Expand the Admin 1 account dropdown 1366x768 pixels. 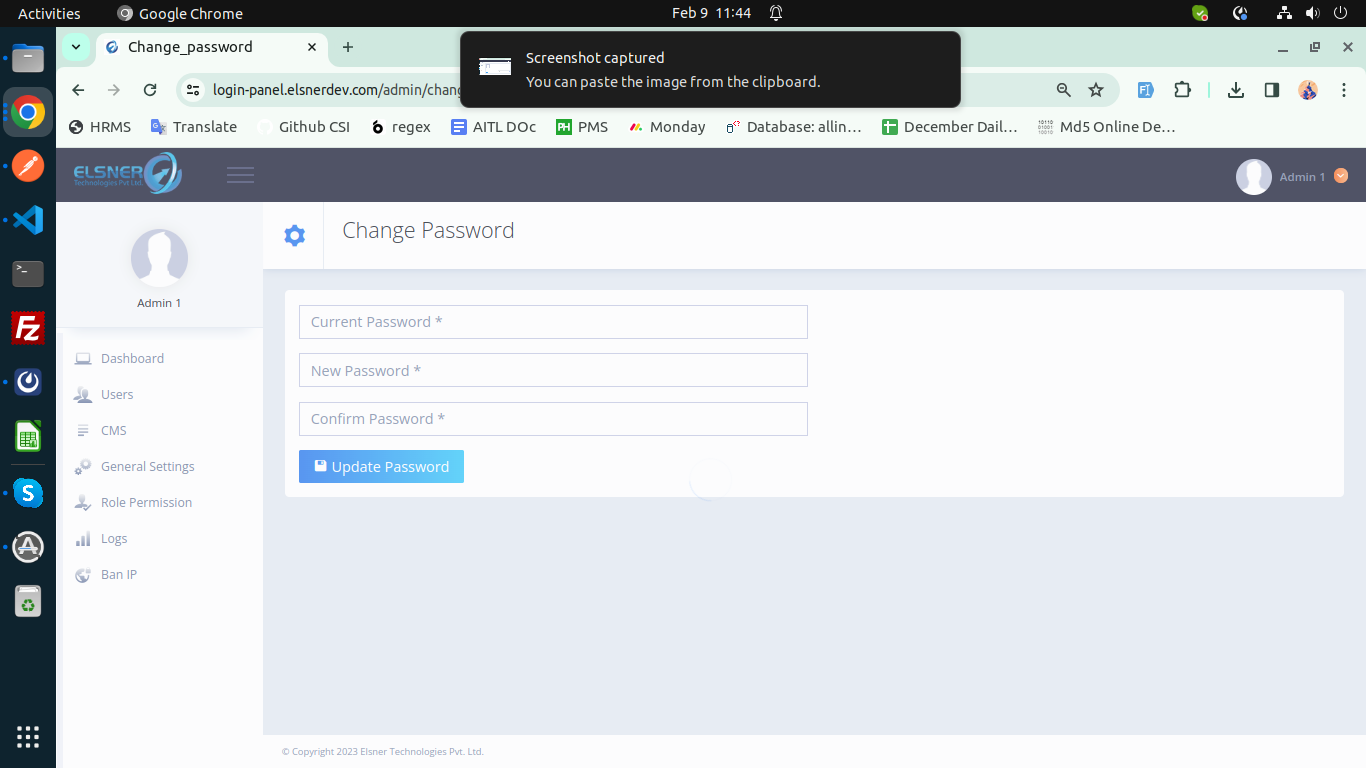(x=1341, y=175)
